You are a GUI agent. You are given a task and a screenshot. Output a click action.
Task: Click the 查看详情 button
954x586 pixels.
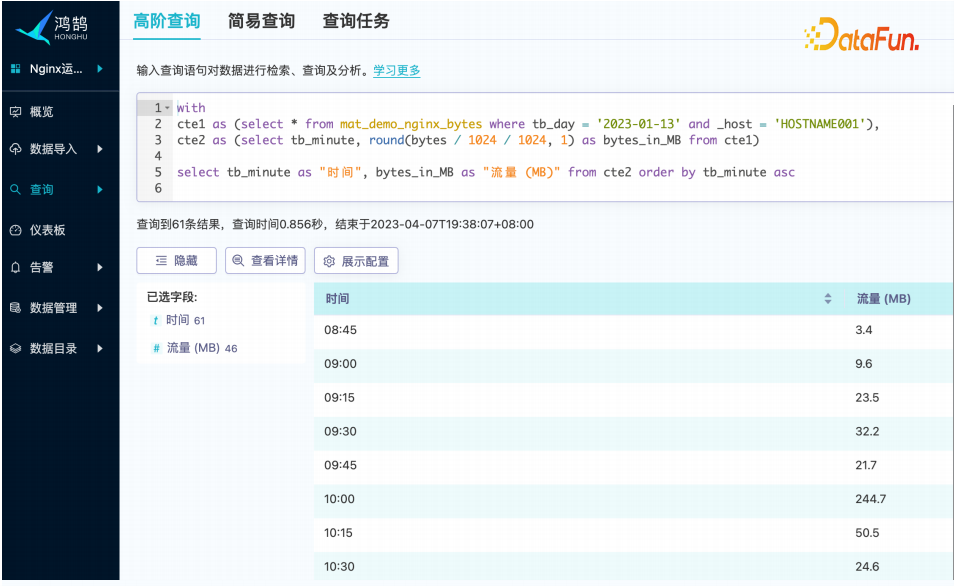265,261
